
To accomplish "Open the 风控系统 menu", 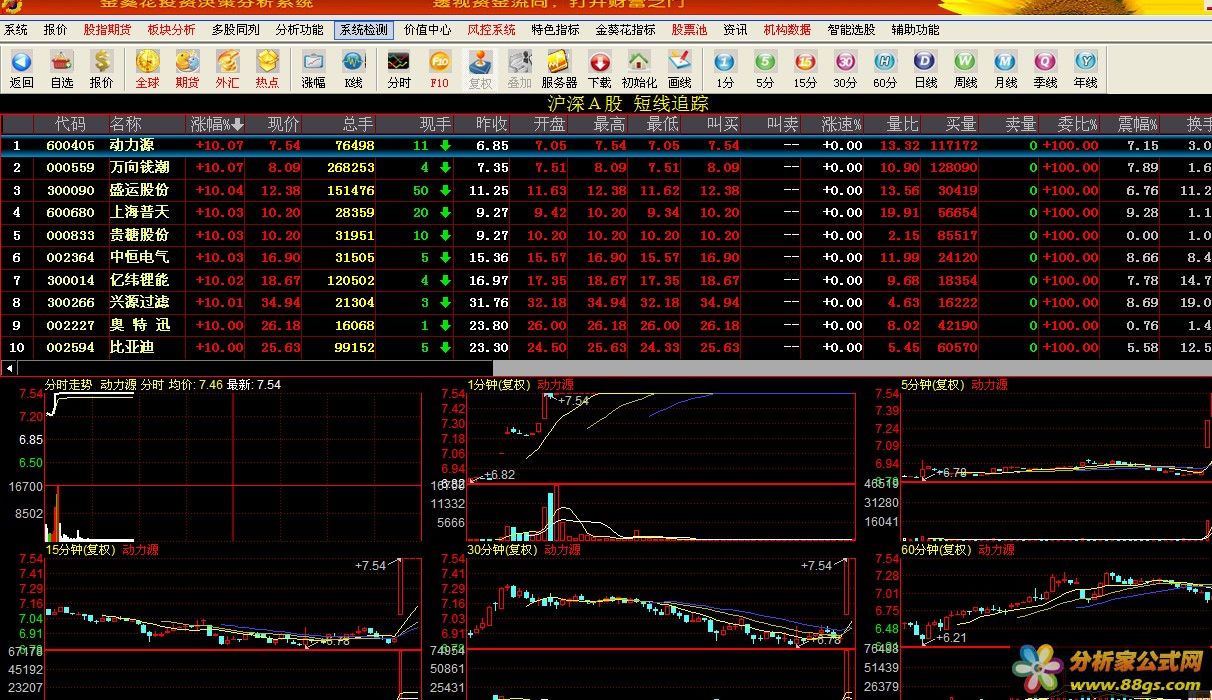I will click(492, 30).
